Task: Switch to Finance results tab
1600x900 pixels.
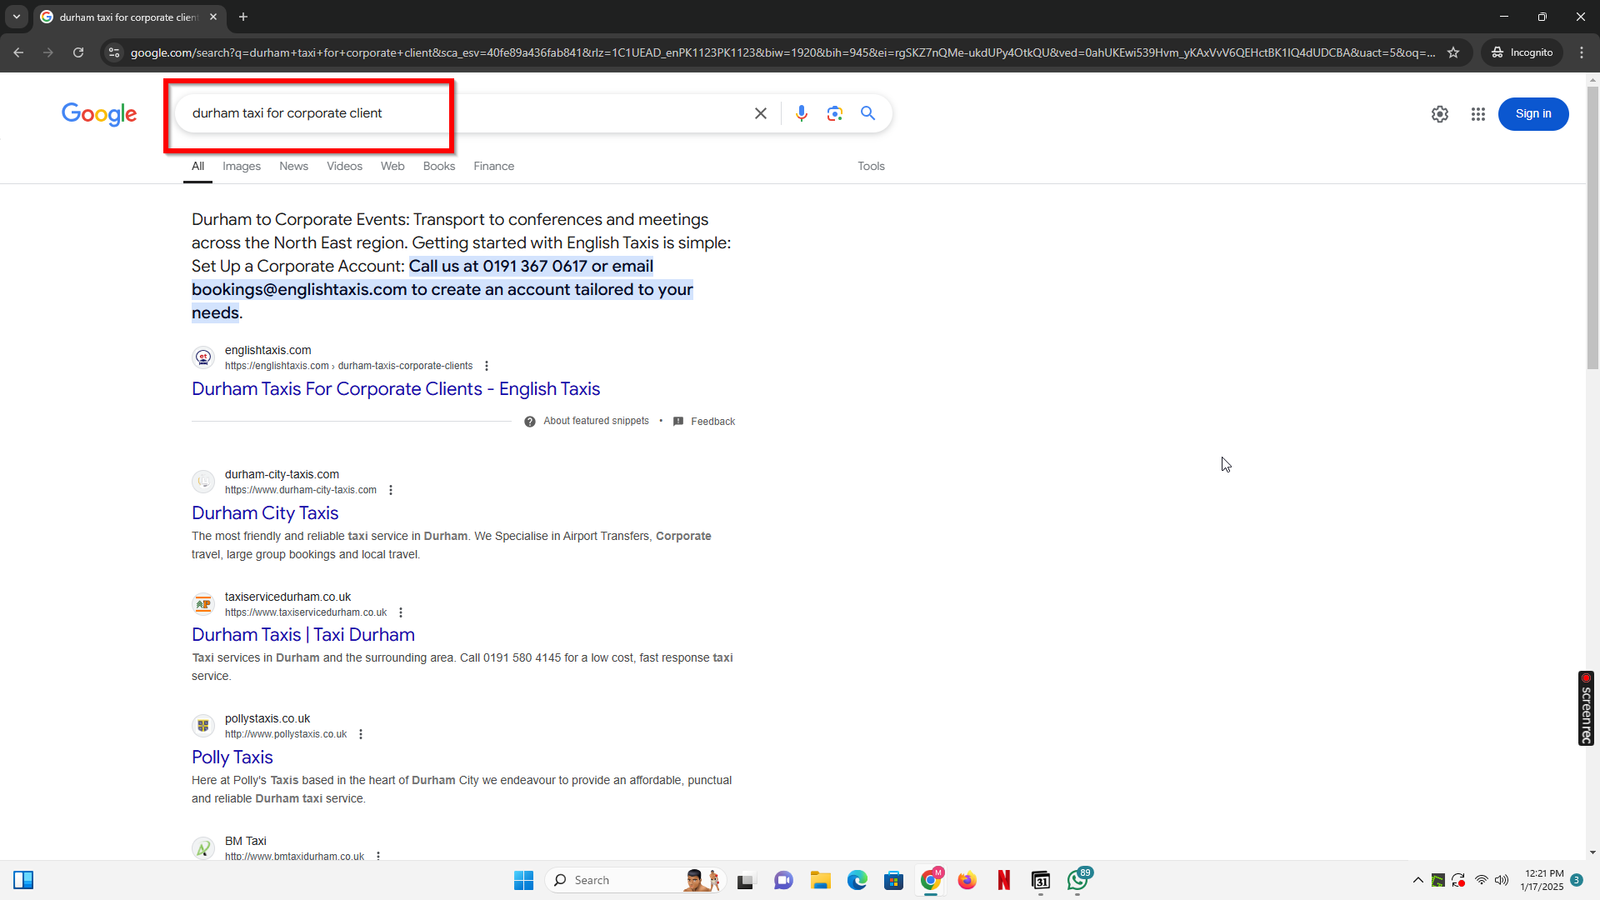Action: [494, 166]
